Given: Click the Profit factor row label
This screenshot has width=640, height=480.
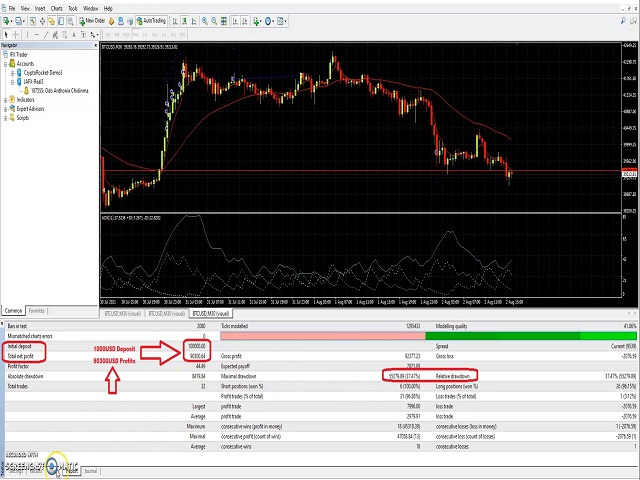Looking at the screenshot, I should 19,366.
